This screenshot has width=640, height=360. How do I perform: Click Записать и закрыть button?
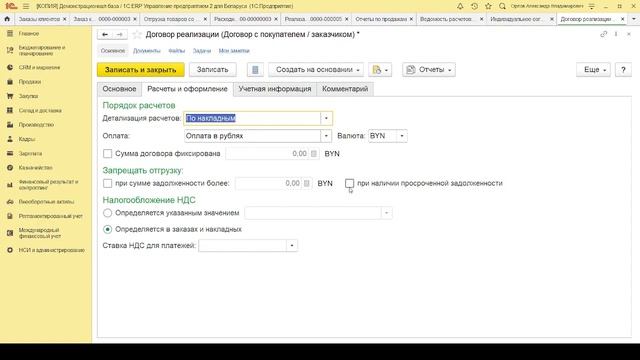pyautogui.click(x=140, y=70)
